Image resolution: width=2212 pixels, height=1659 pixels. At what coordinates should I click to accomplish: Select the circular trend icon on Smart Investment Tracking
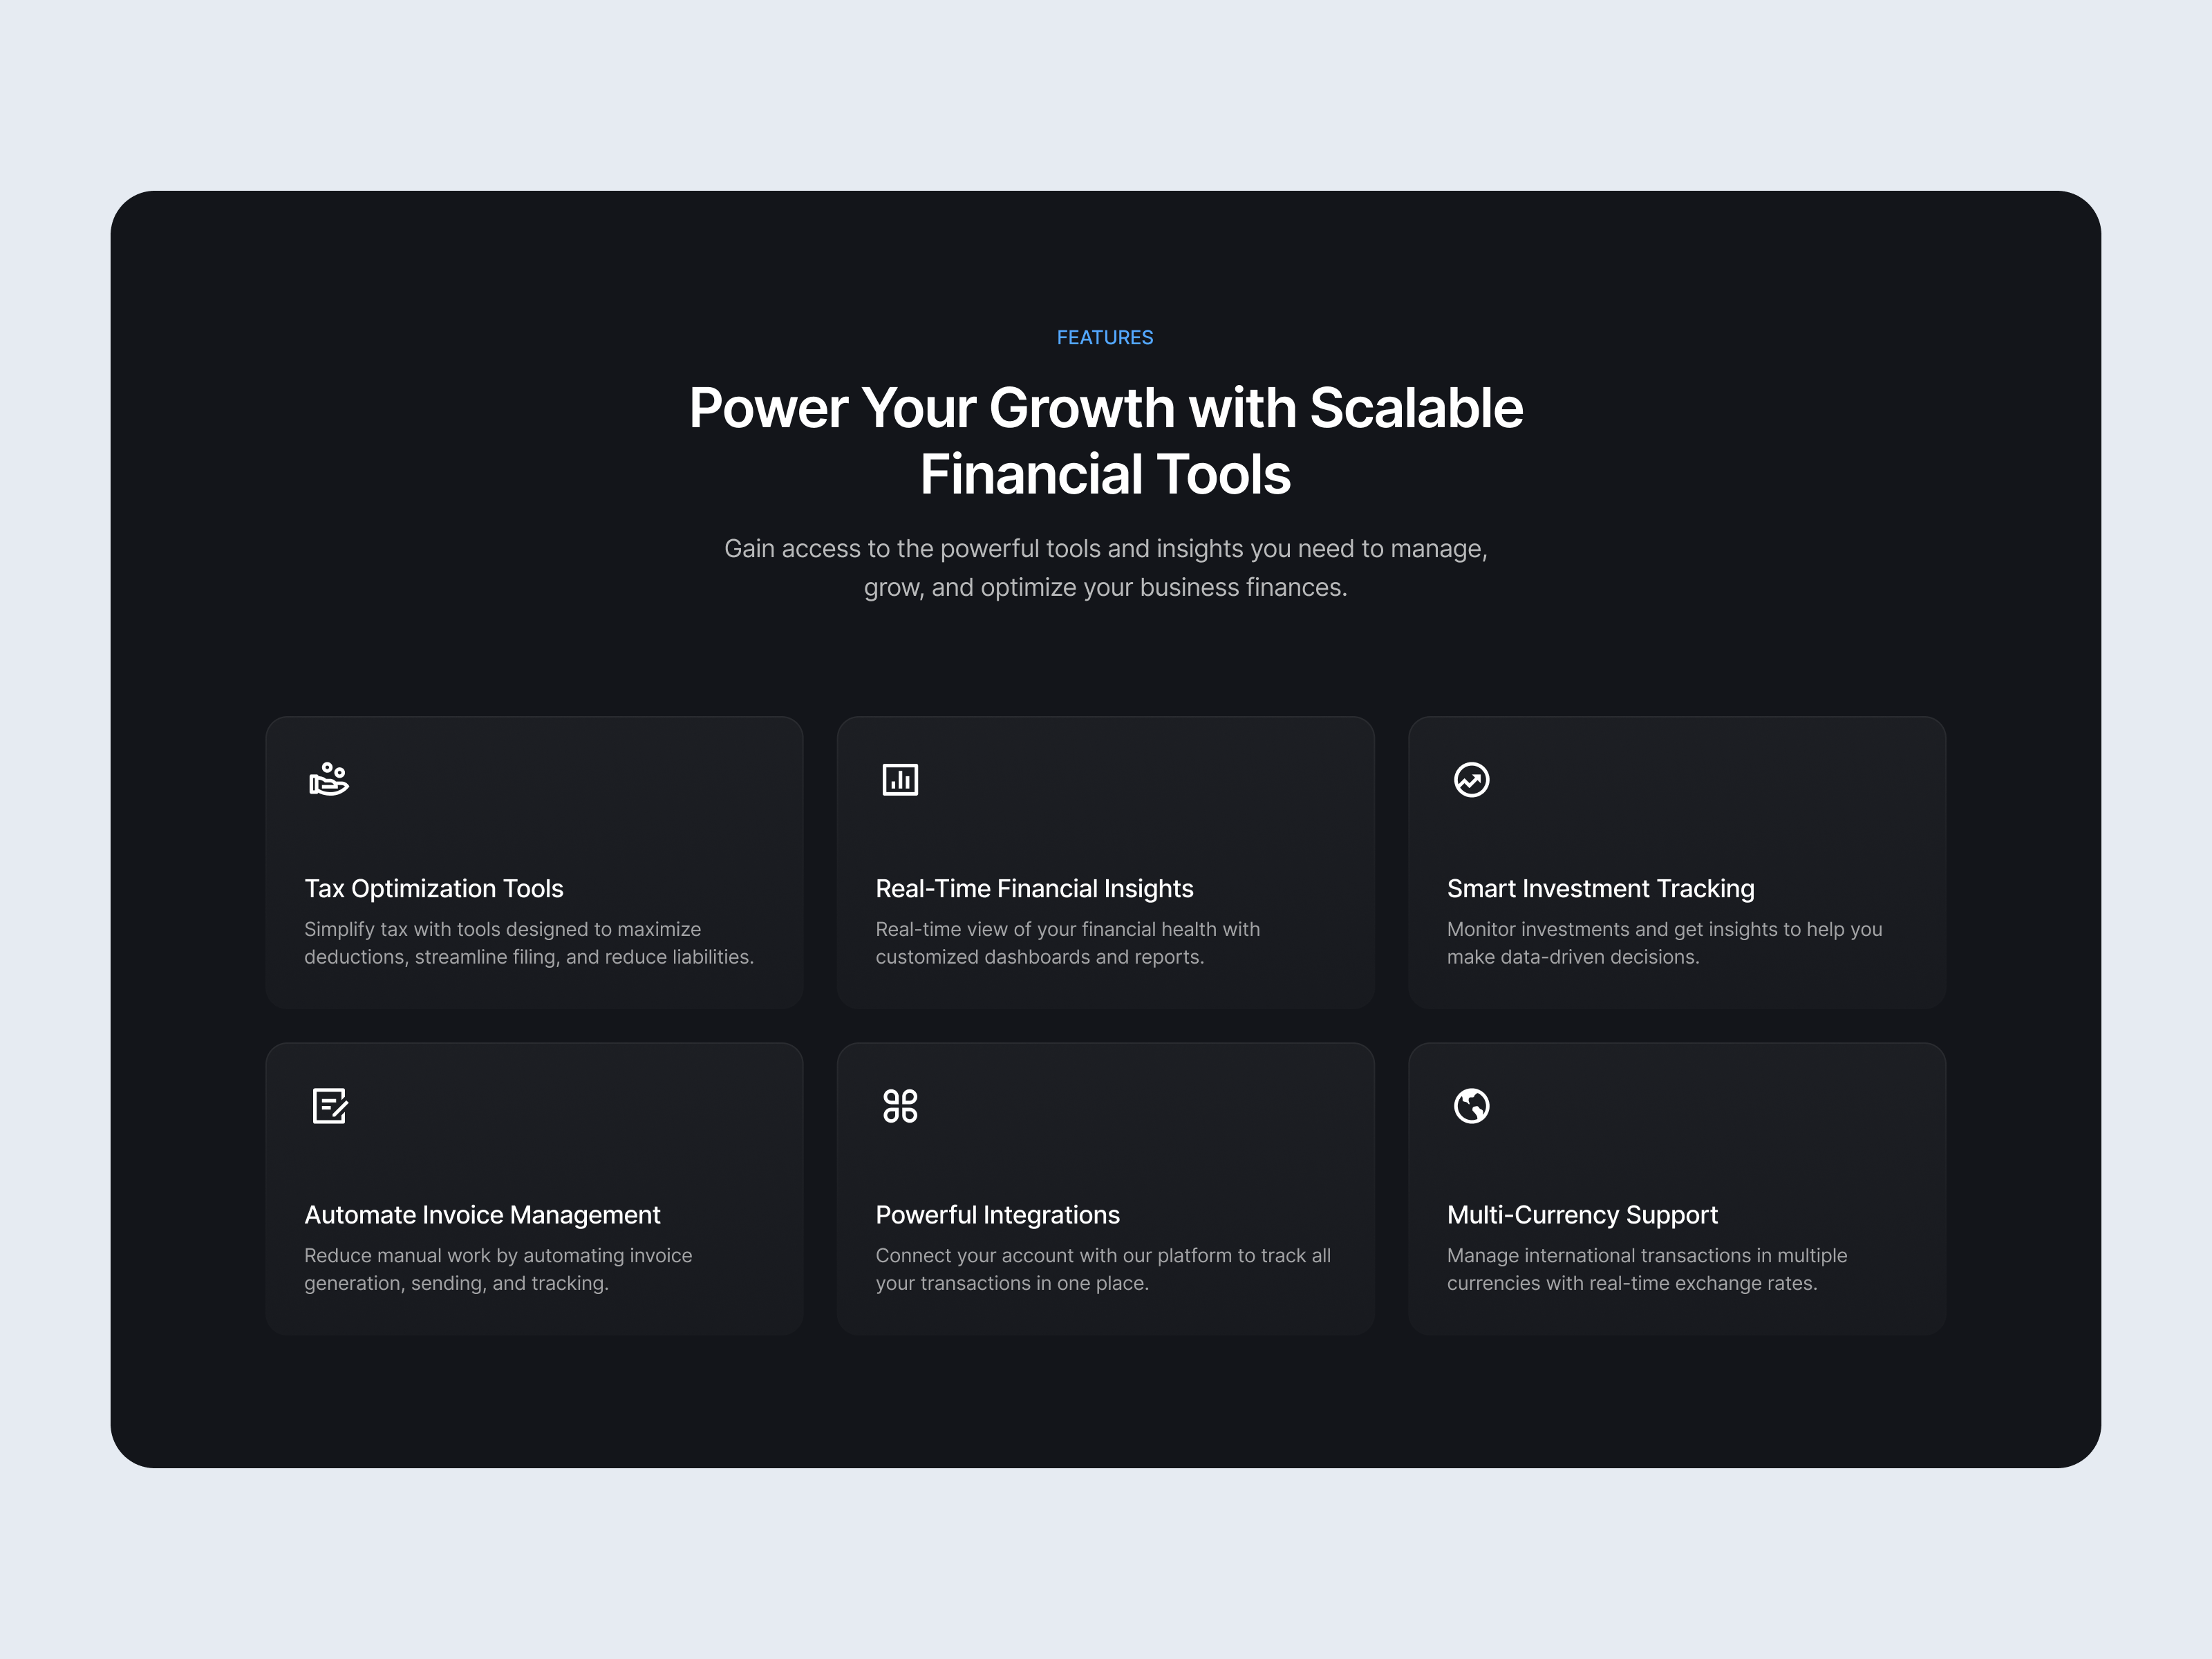1470,780
